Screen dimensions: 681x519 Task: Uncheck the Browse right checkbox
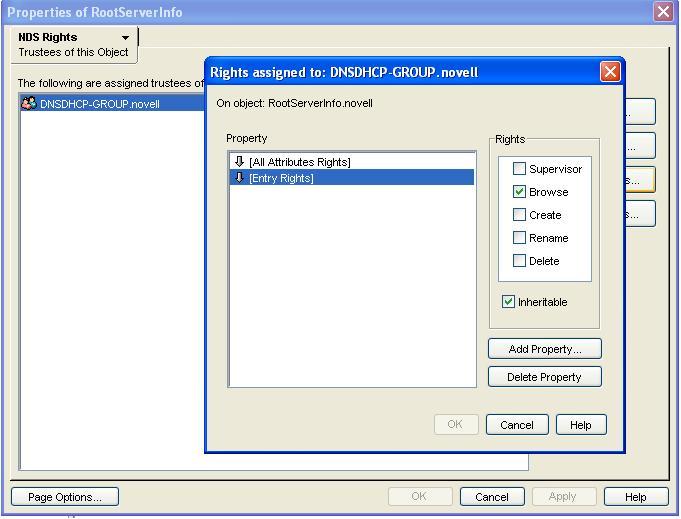pyautogui.click(x=519, y=192)
